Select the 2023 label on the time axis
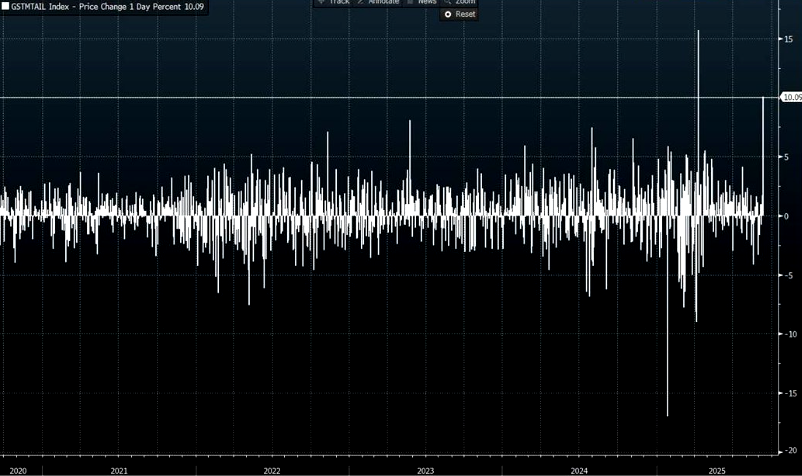This screenshot has width=802, height=476. (424, 469)
